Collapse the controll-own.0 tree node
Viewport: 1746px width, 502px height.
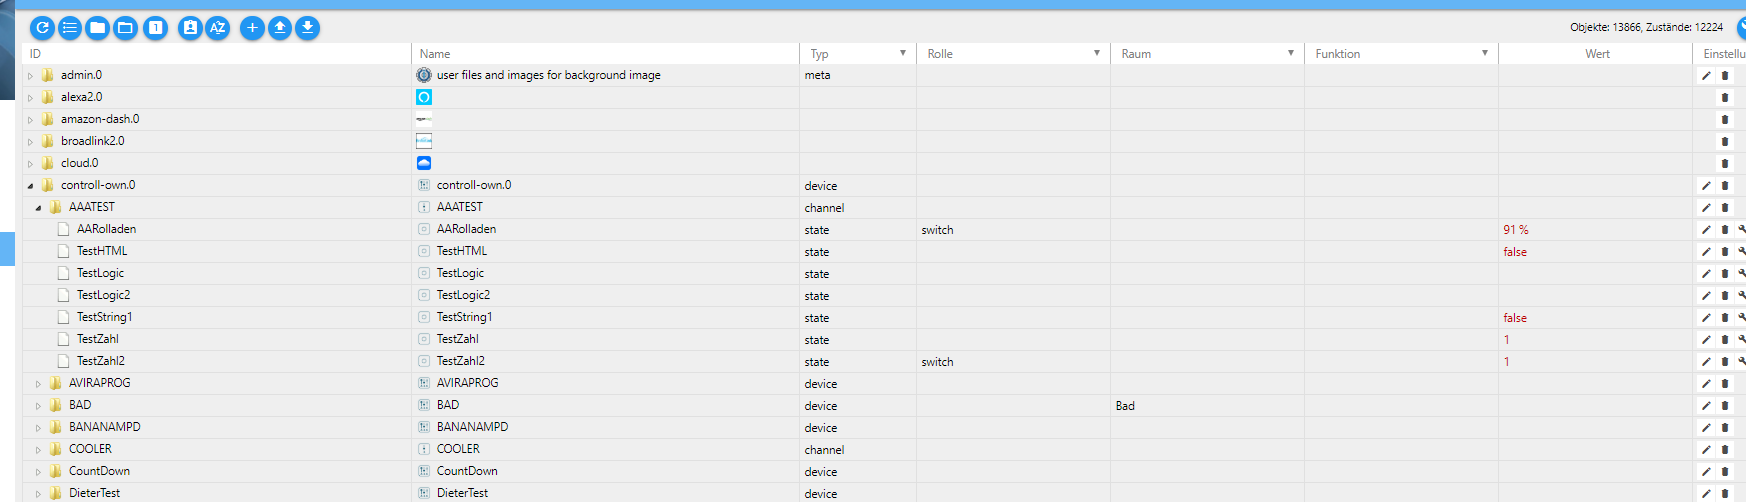(30, 186)
